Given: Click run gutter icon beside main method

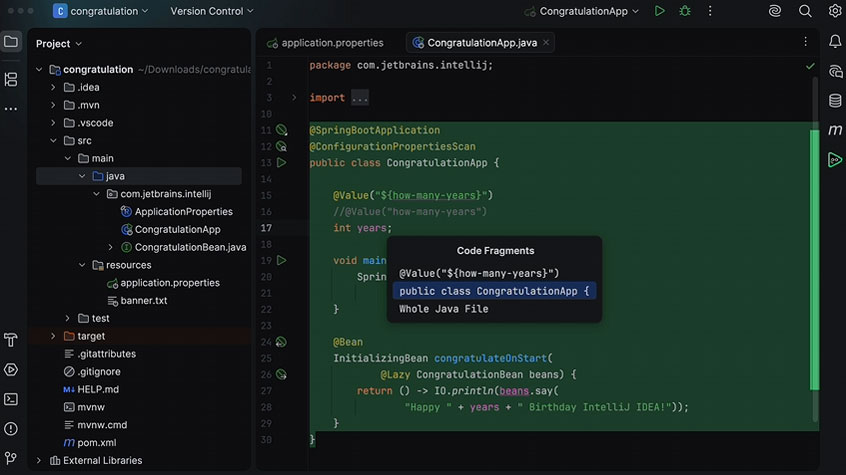Looking at the screenshot, I should (x=282, y=260).
